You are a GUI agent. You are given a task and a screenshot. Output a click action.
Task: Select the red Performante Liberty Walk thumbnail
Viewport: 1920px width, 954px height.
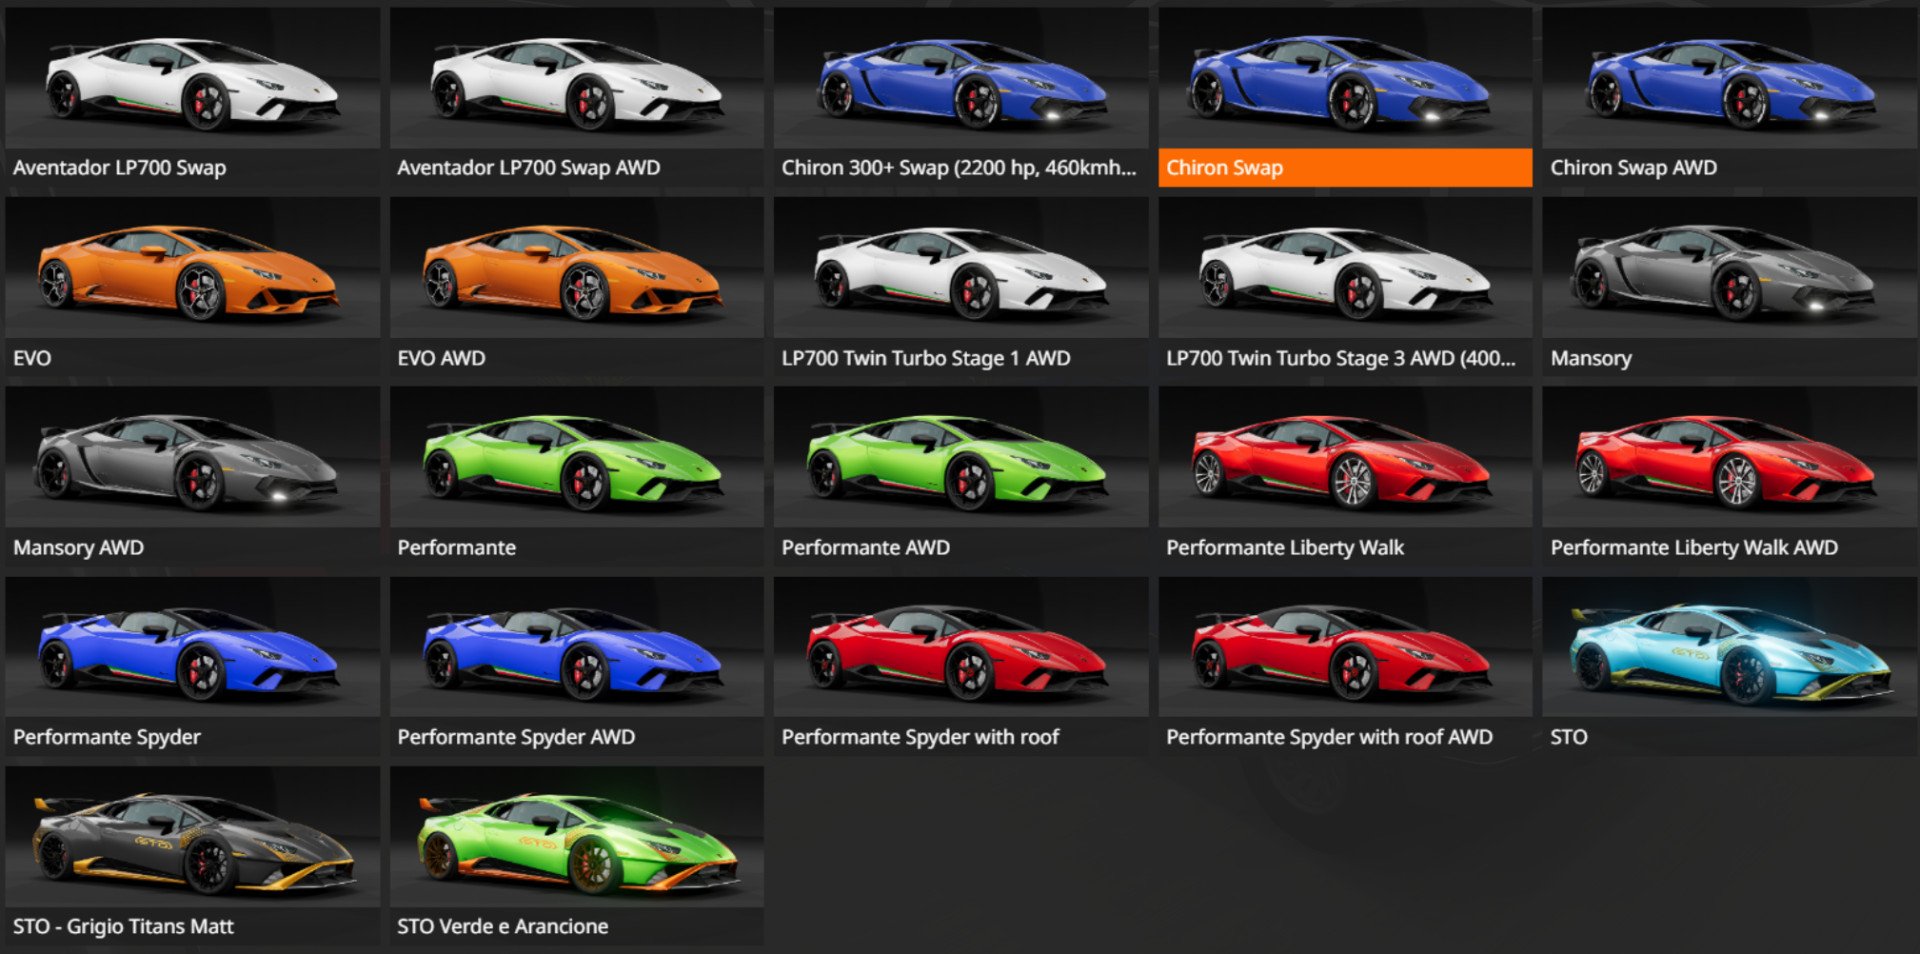(x=1345, y=458)
